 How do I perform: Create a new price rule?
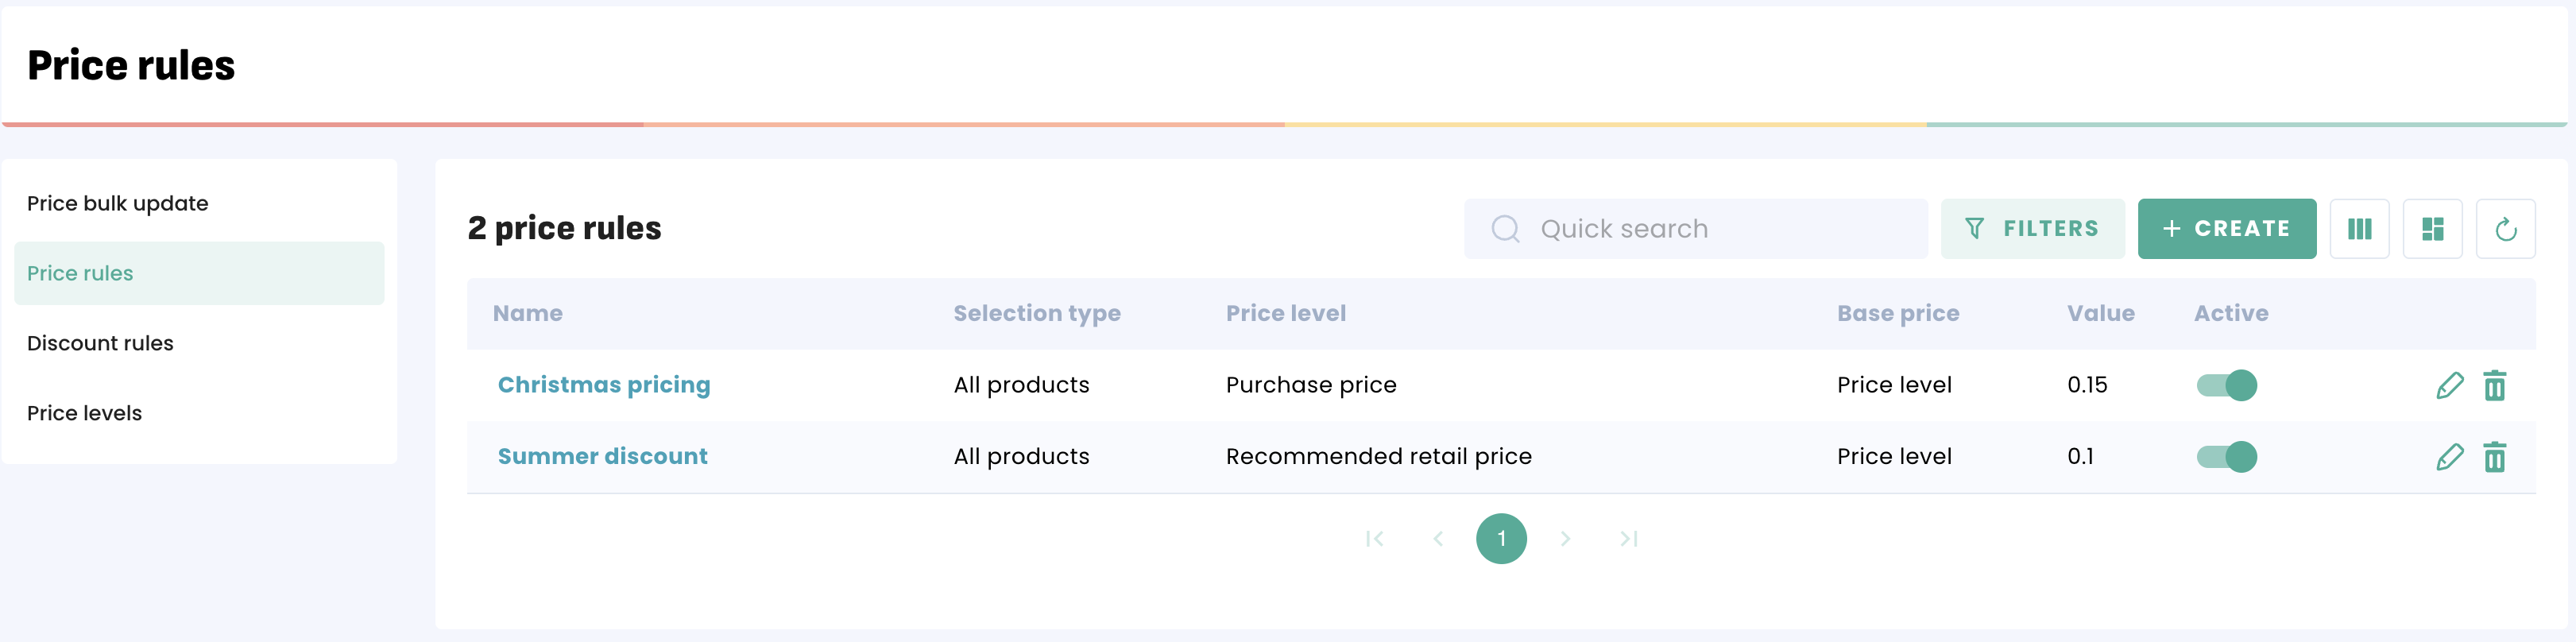pos(2226,229)
